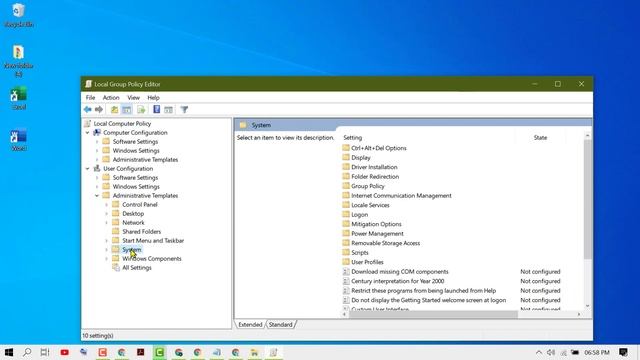Show hidden system tray icons chevron
640x360 pixels.
539,352
